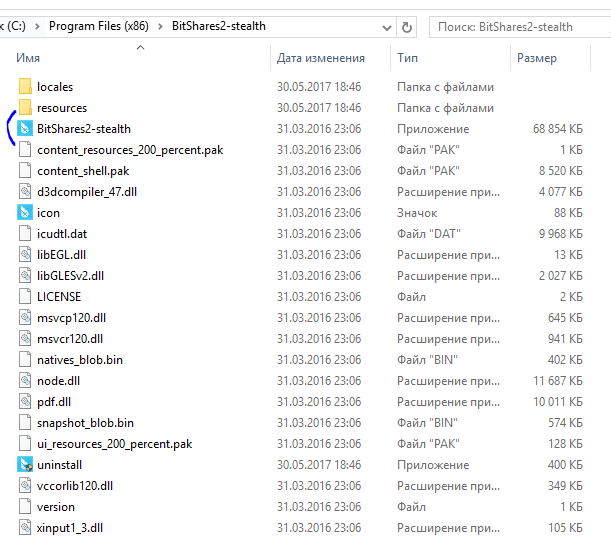Click the BitShares2-stealth breadcrumb segment
The width and height of the screenshot is (611, 558).
219,26
